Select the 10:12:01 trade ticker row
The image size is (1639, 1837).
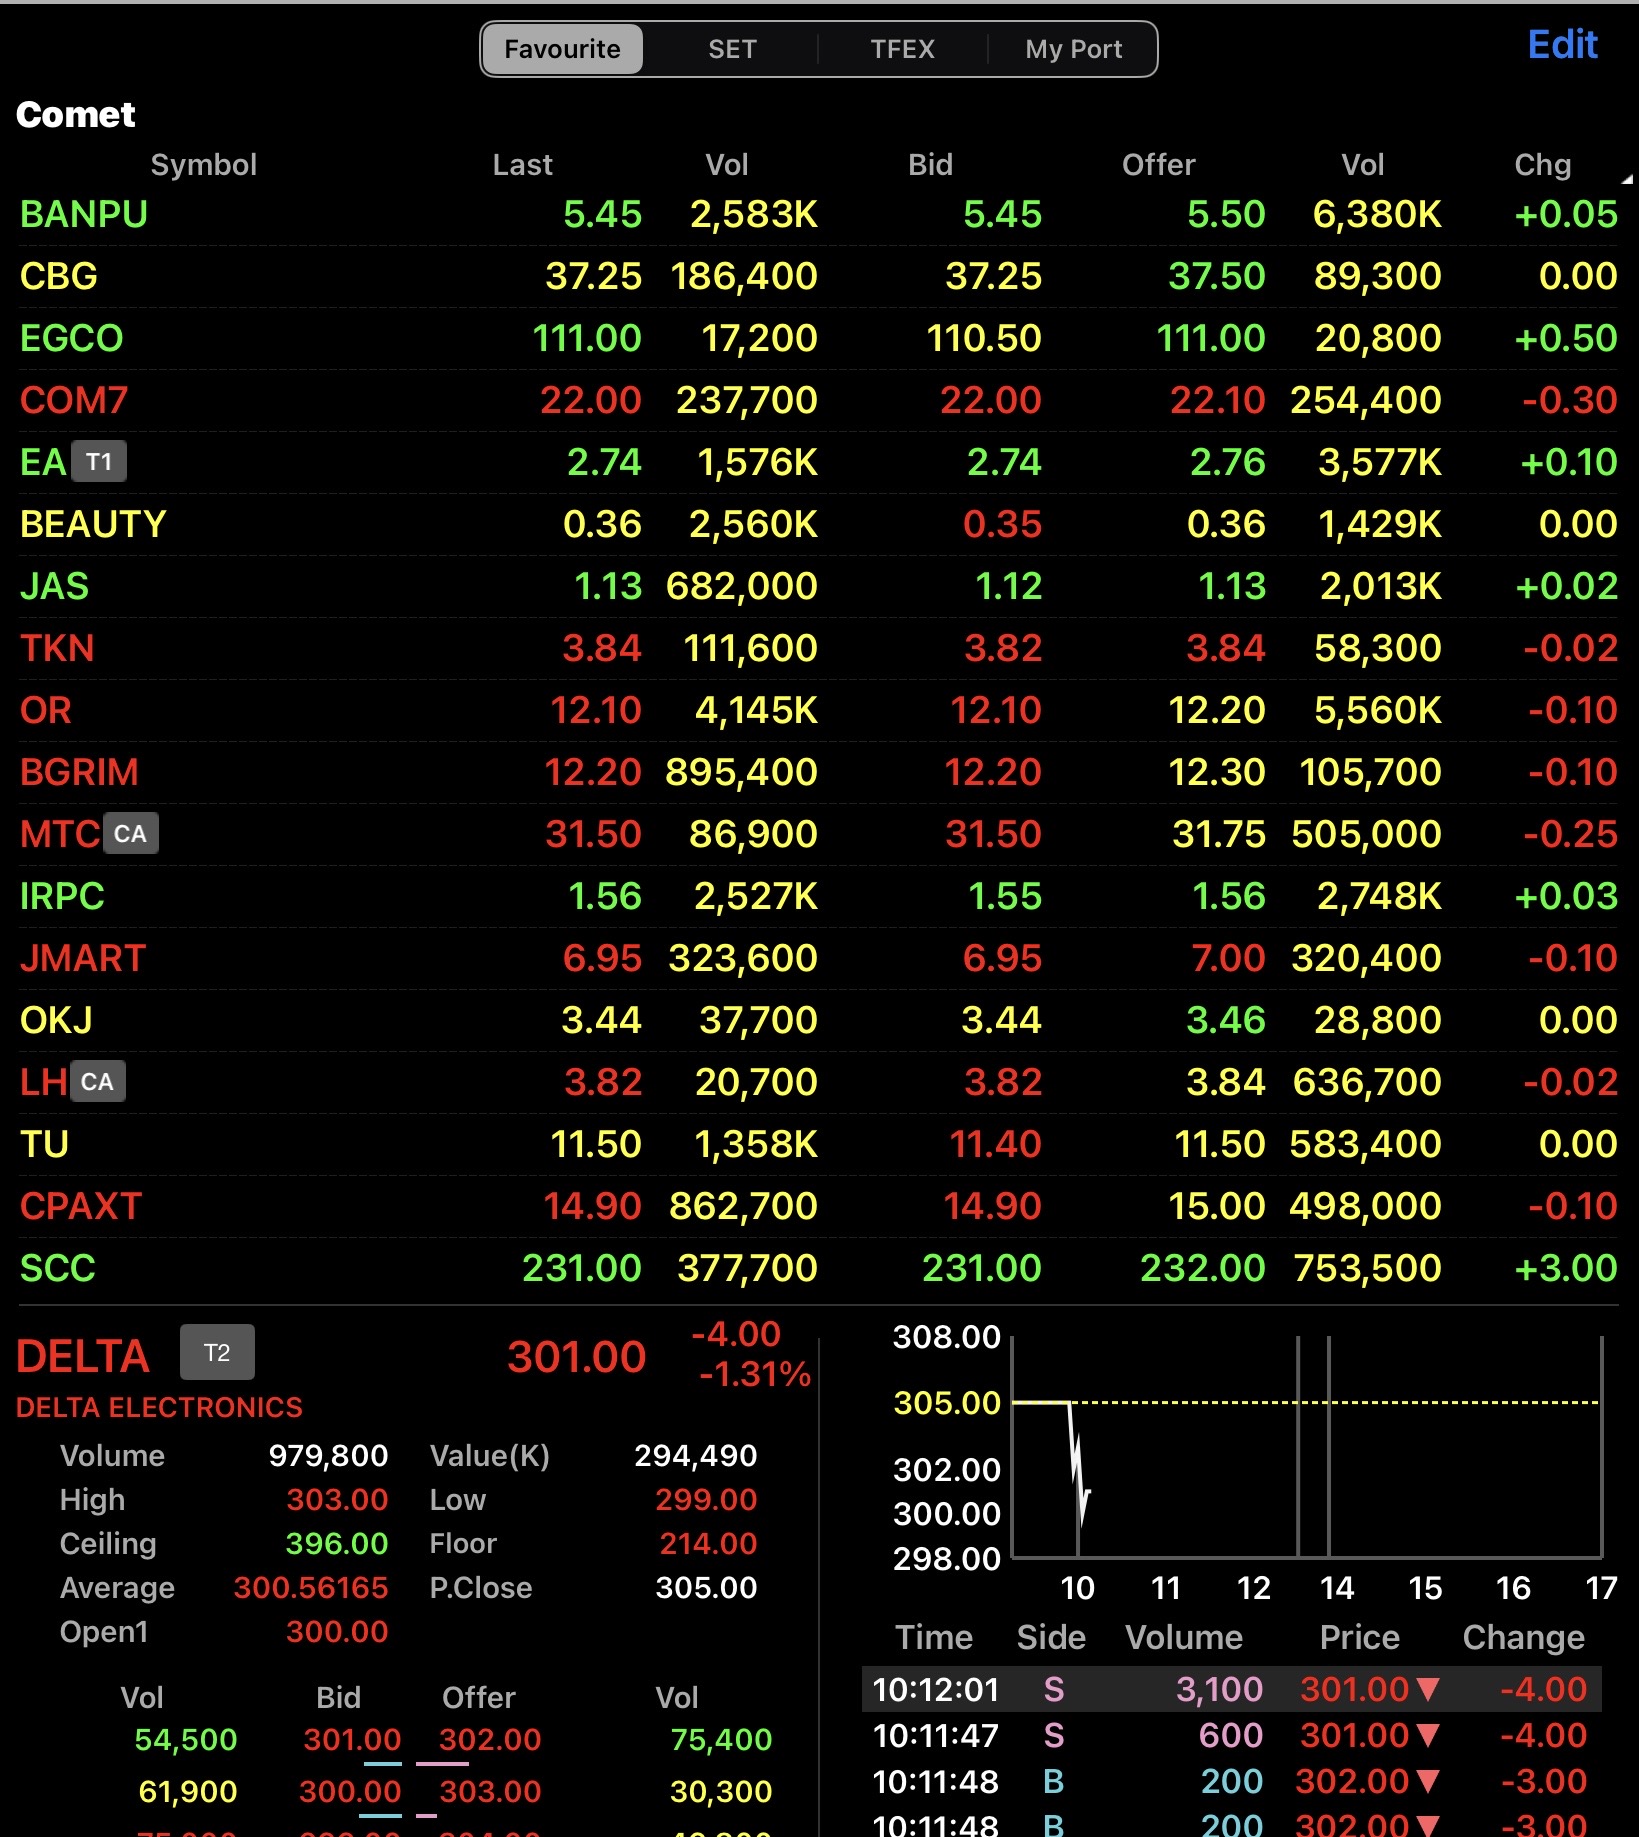(1232, 1689)
